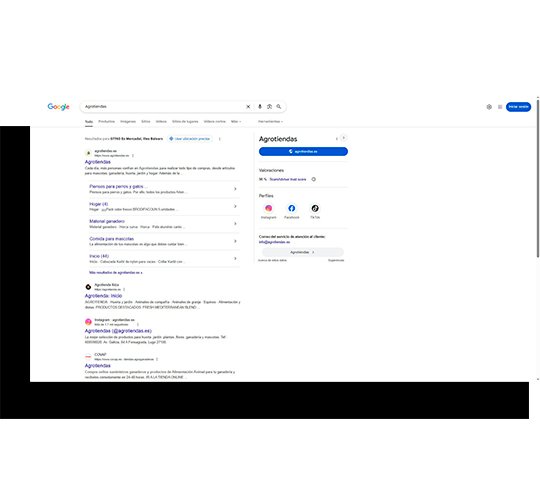Open Google settings gear icon
Image resolution: width=540 pixels, height=500 pixels.
(489, 107)
